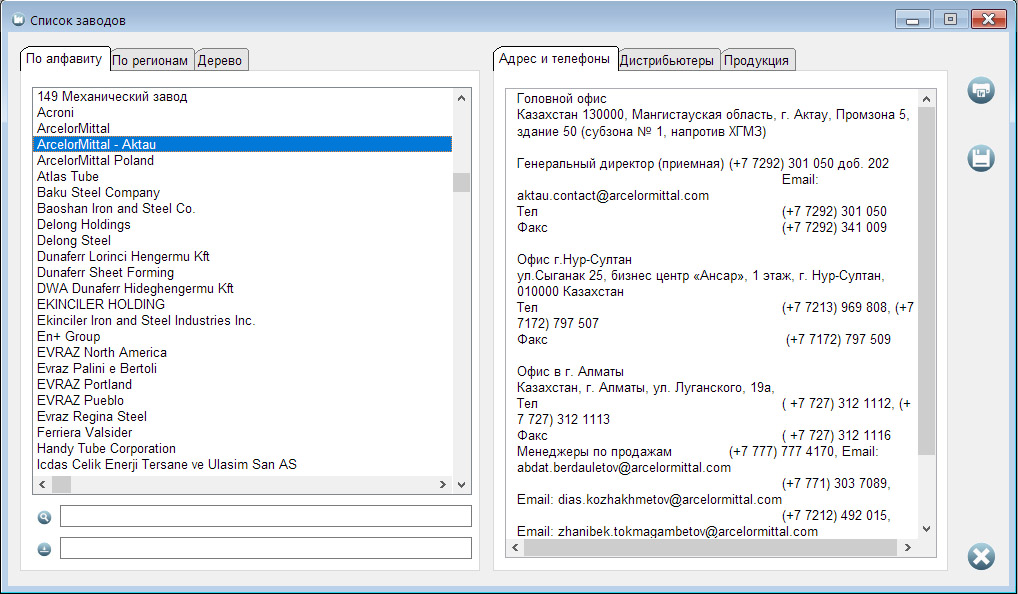Select the plain ArcelorMittal entry
The width and height of the screenshot is (1018, 594).
[242, 129]
